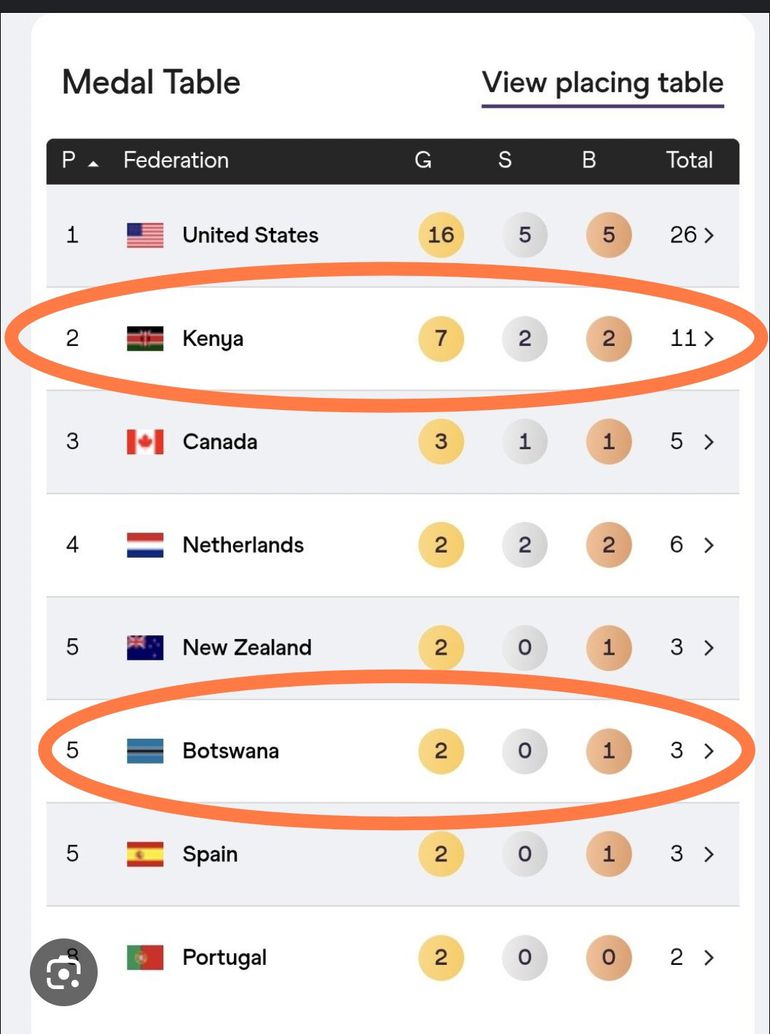The image size is (770, 1034).
Task: Sort by the Total column header
Action: 689,160
